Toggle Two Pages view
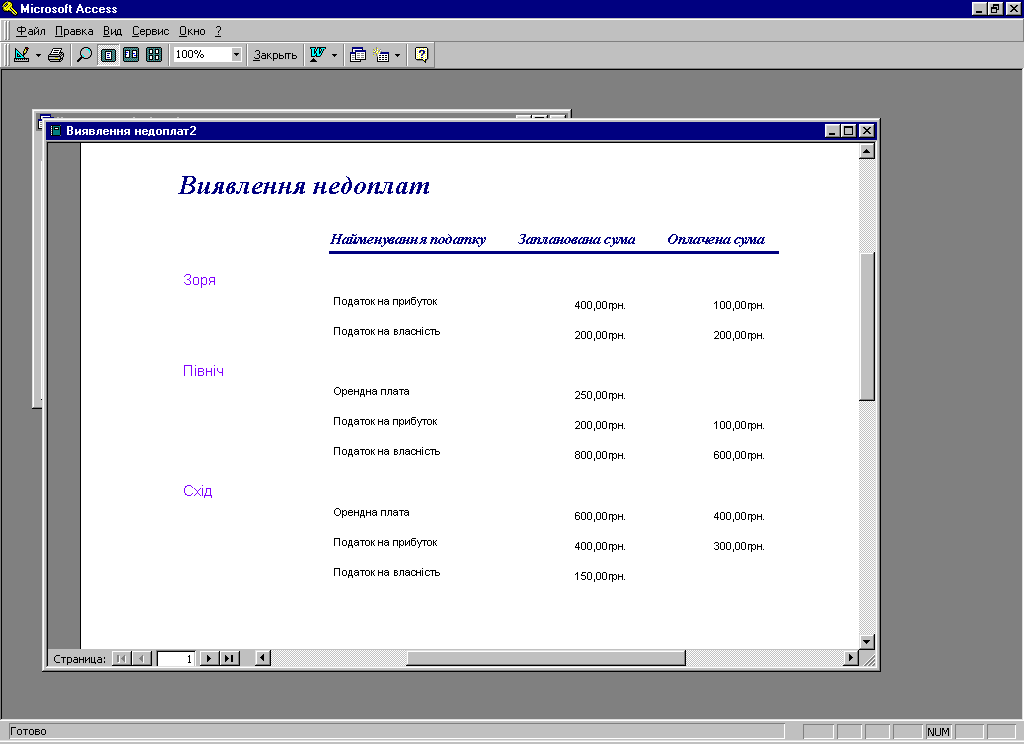This screenshot has width=1024, height=744. coord(131,55)
